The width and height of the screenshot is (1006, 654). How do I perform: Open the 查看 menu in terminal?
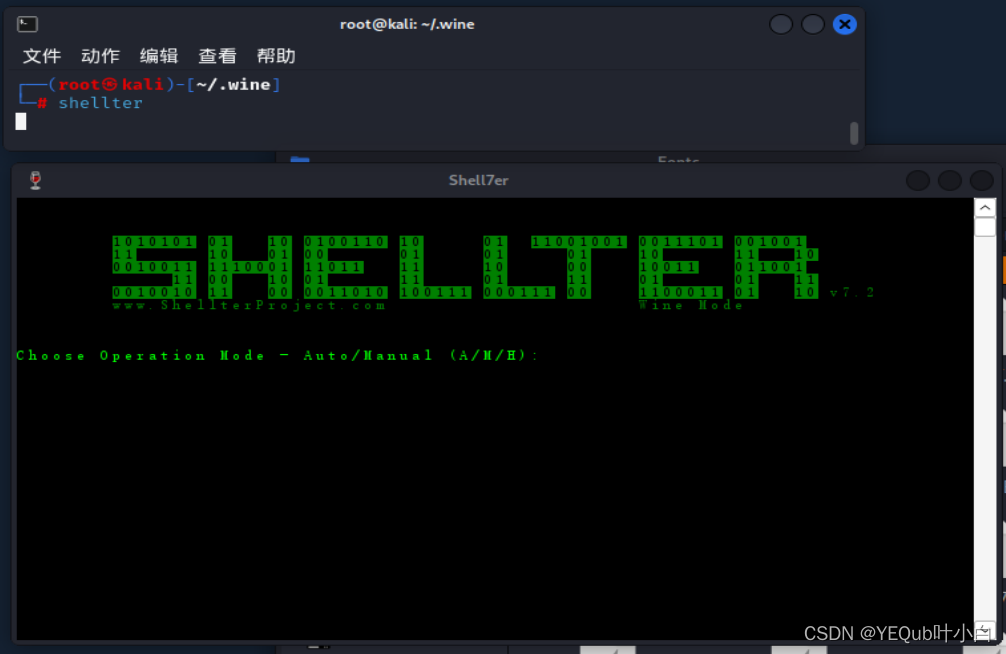pos(217,56)
